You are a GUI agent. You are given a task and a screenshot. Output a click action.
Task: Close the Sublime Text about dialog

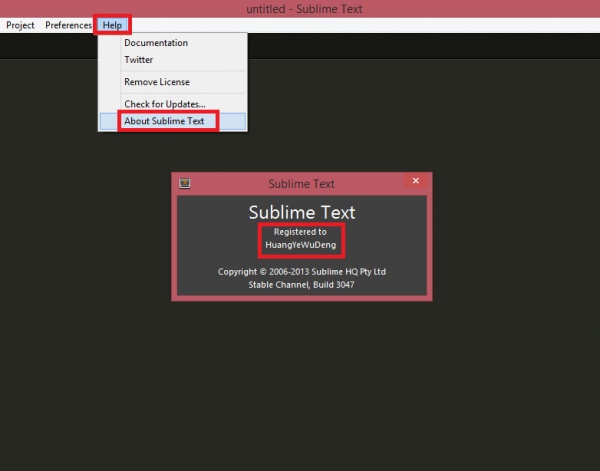[416, 181]
